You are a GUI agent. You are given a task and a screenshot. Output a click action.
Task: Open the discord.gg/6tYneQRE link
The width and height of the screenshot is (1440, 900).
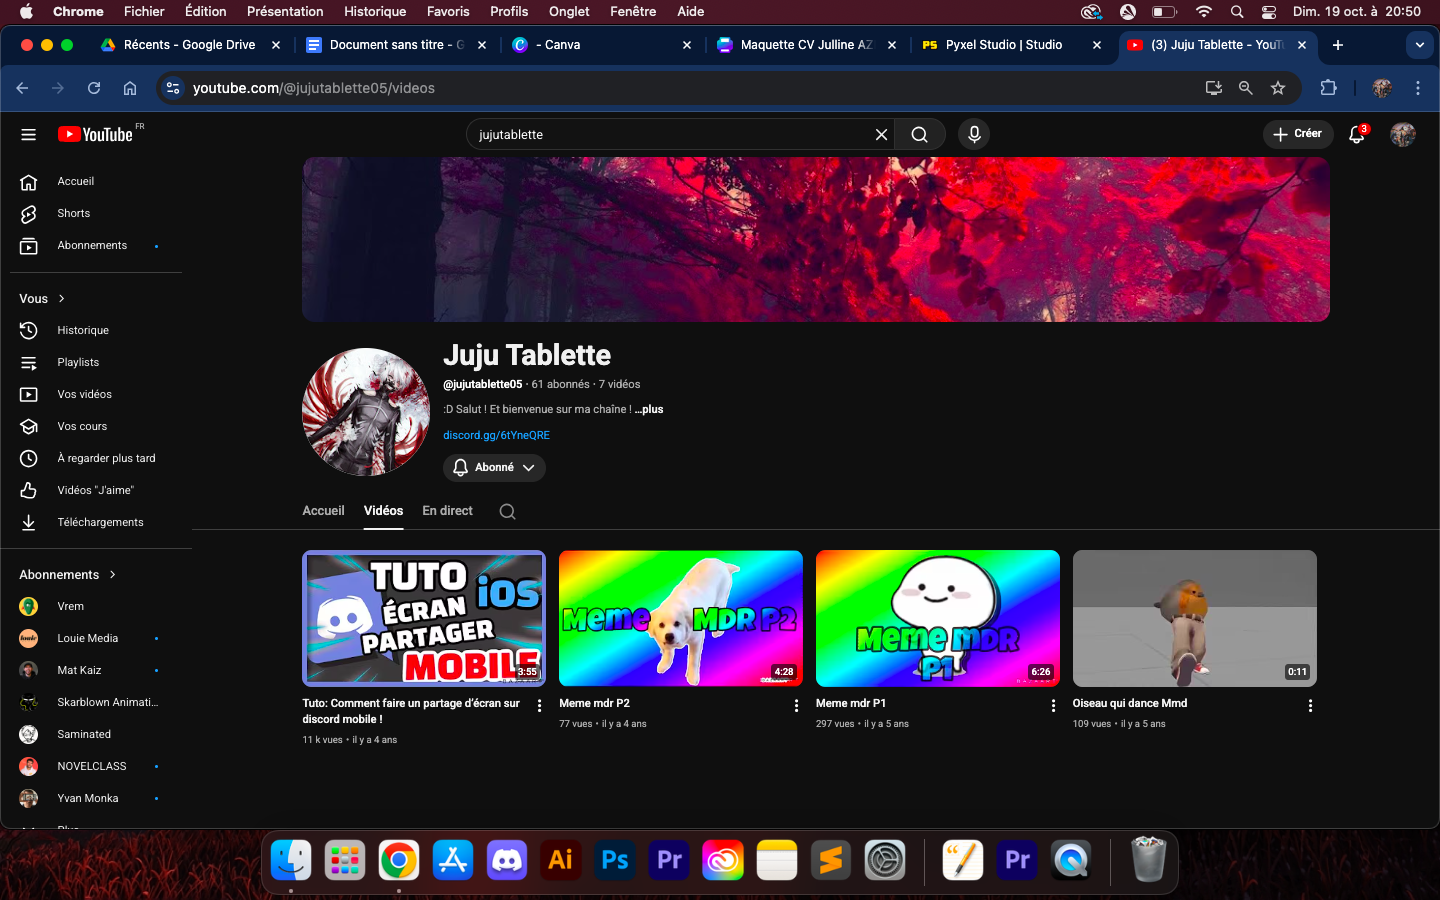tap(496, 435)
